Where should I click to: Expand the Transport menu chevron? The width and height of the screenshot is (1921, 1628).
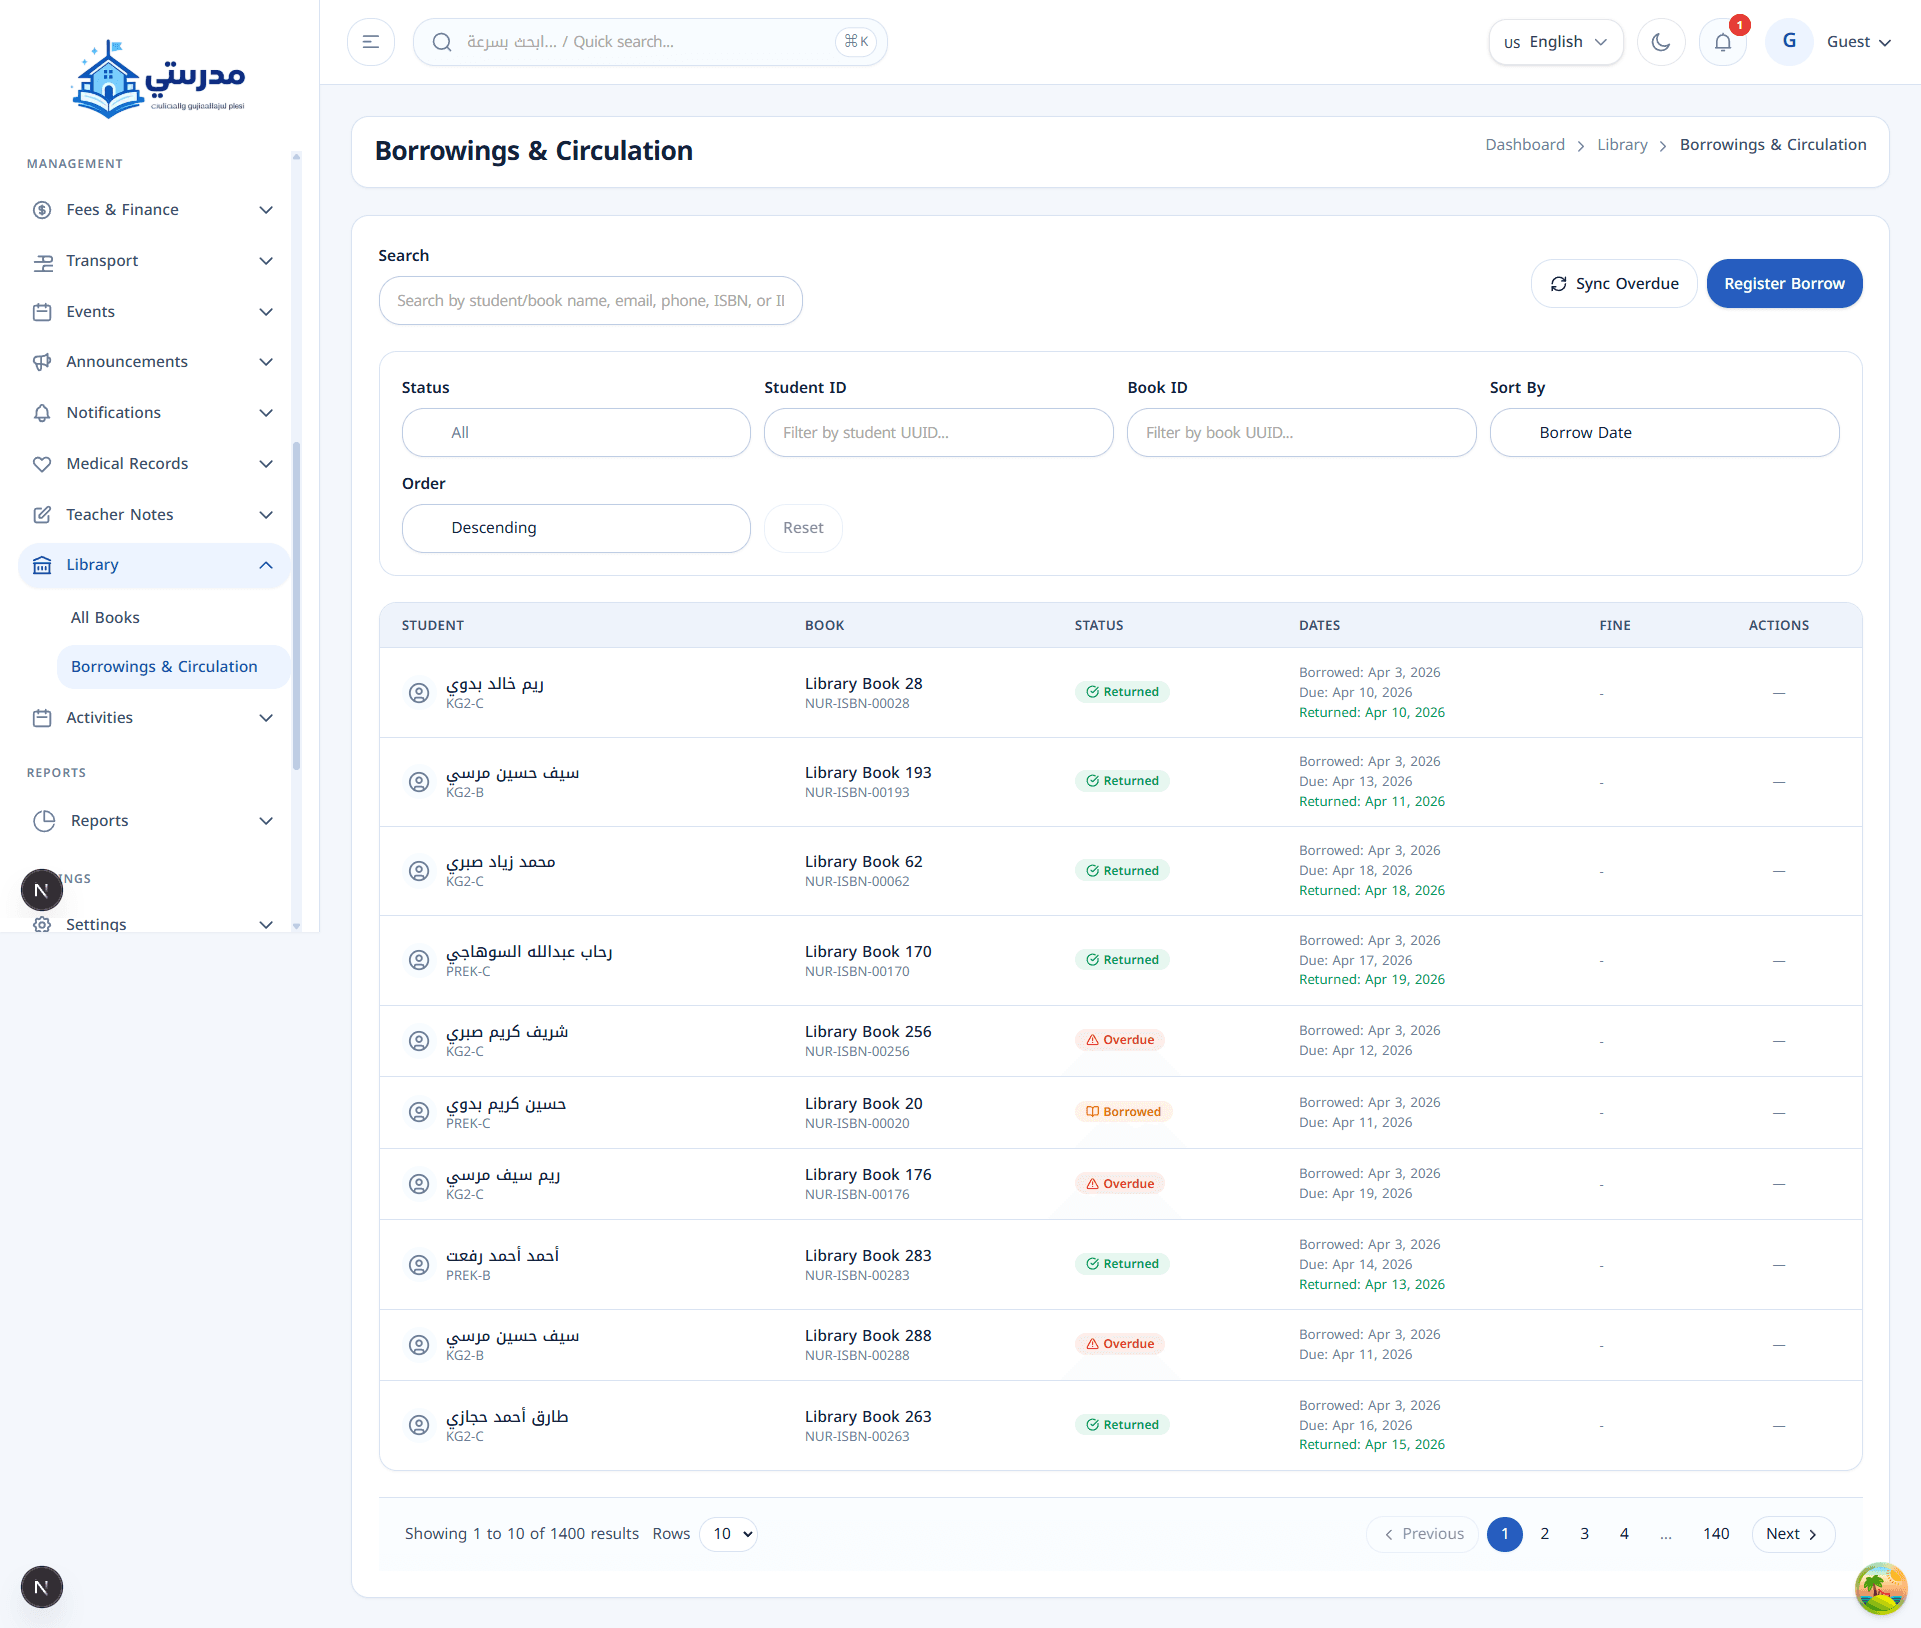[x=266, y=261]
